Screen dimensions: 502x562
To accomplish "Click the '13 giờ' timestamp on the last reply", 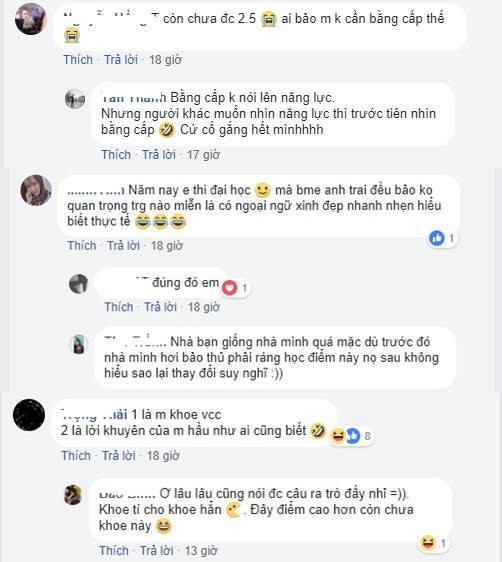I will click(201, 551).
